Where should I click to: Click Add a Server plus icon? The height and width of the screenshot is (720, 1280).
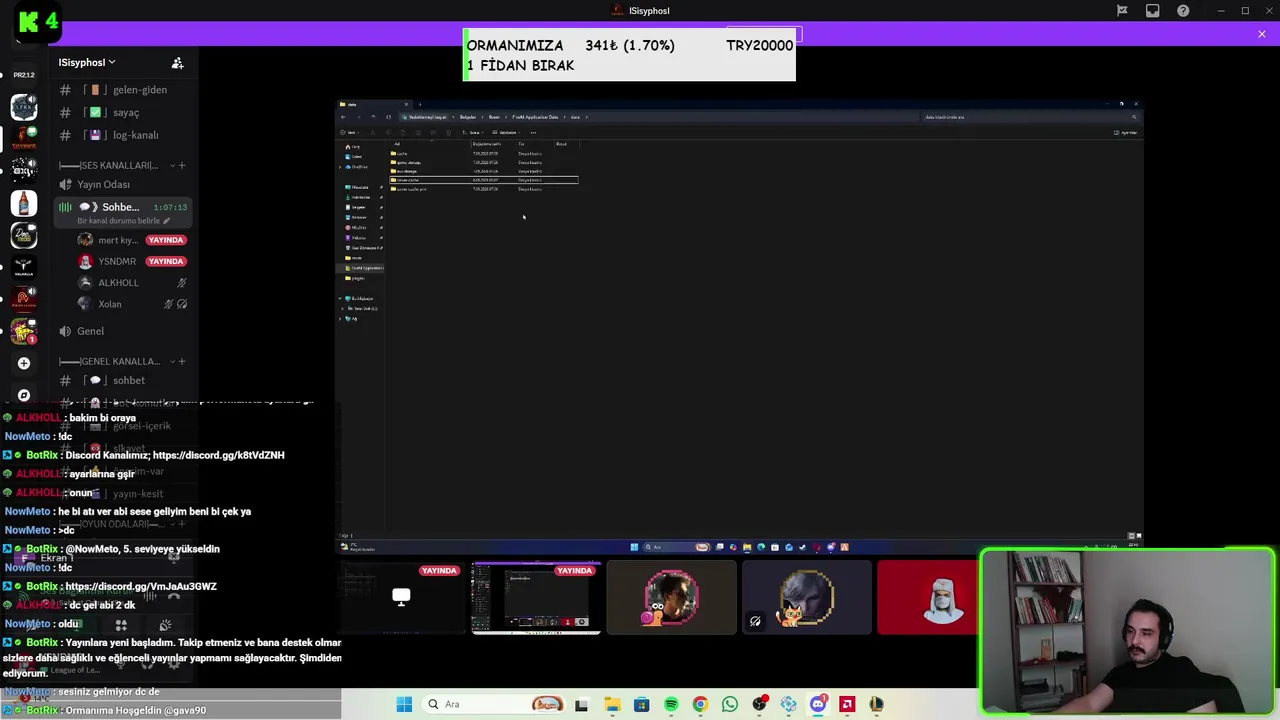click(x=24, y=363)
